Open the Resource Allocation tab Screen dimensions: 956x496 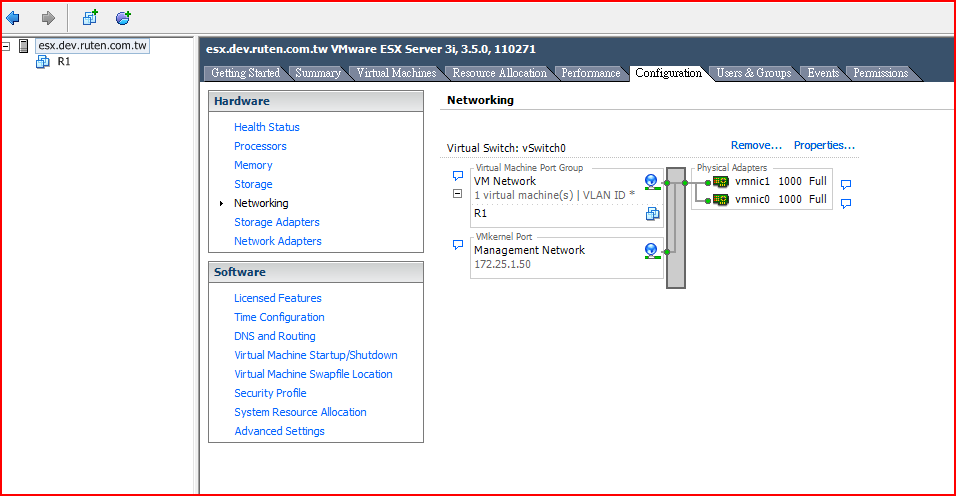click(x=499, y=73)
